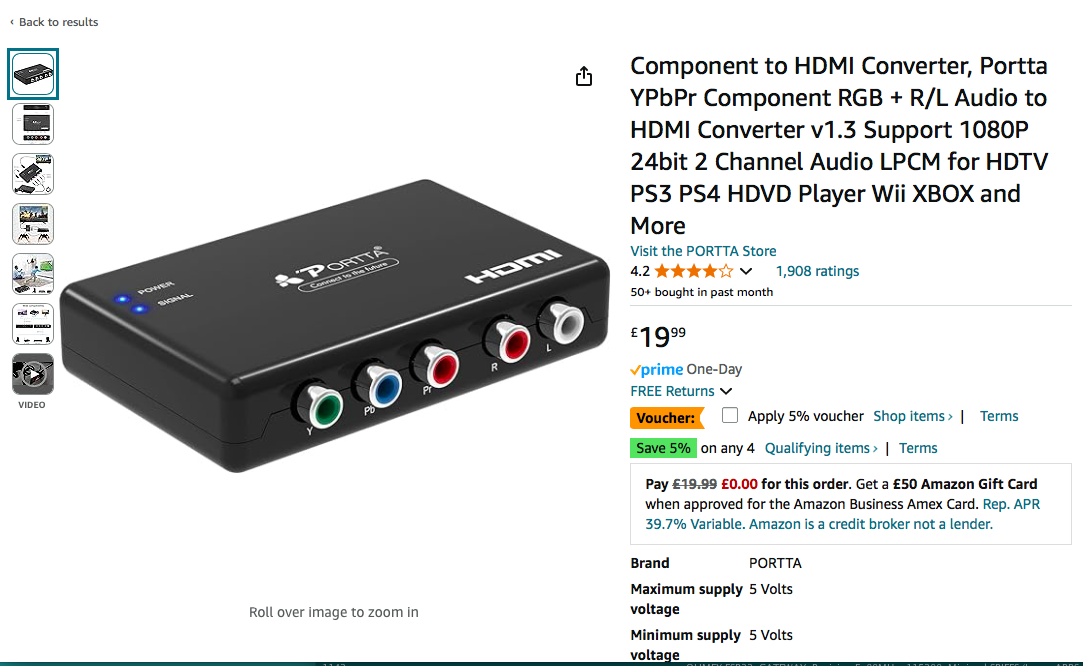Viewport: 1083px width, 666px height.
Task: Click the share icon above product image
Action: coord(584,76)
